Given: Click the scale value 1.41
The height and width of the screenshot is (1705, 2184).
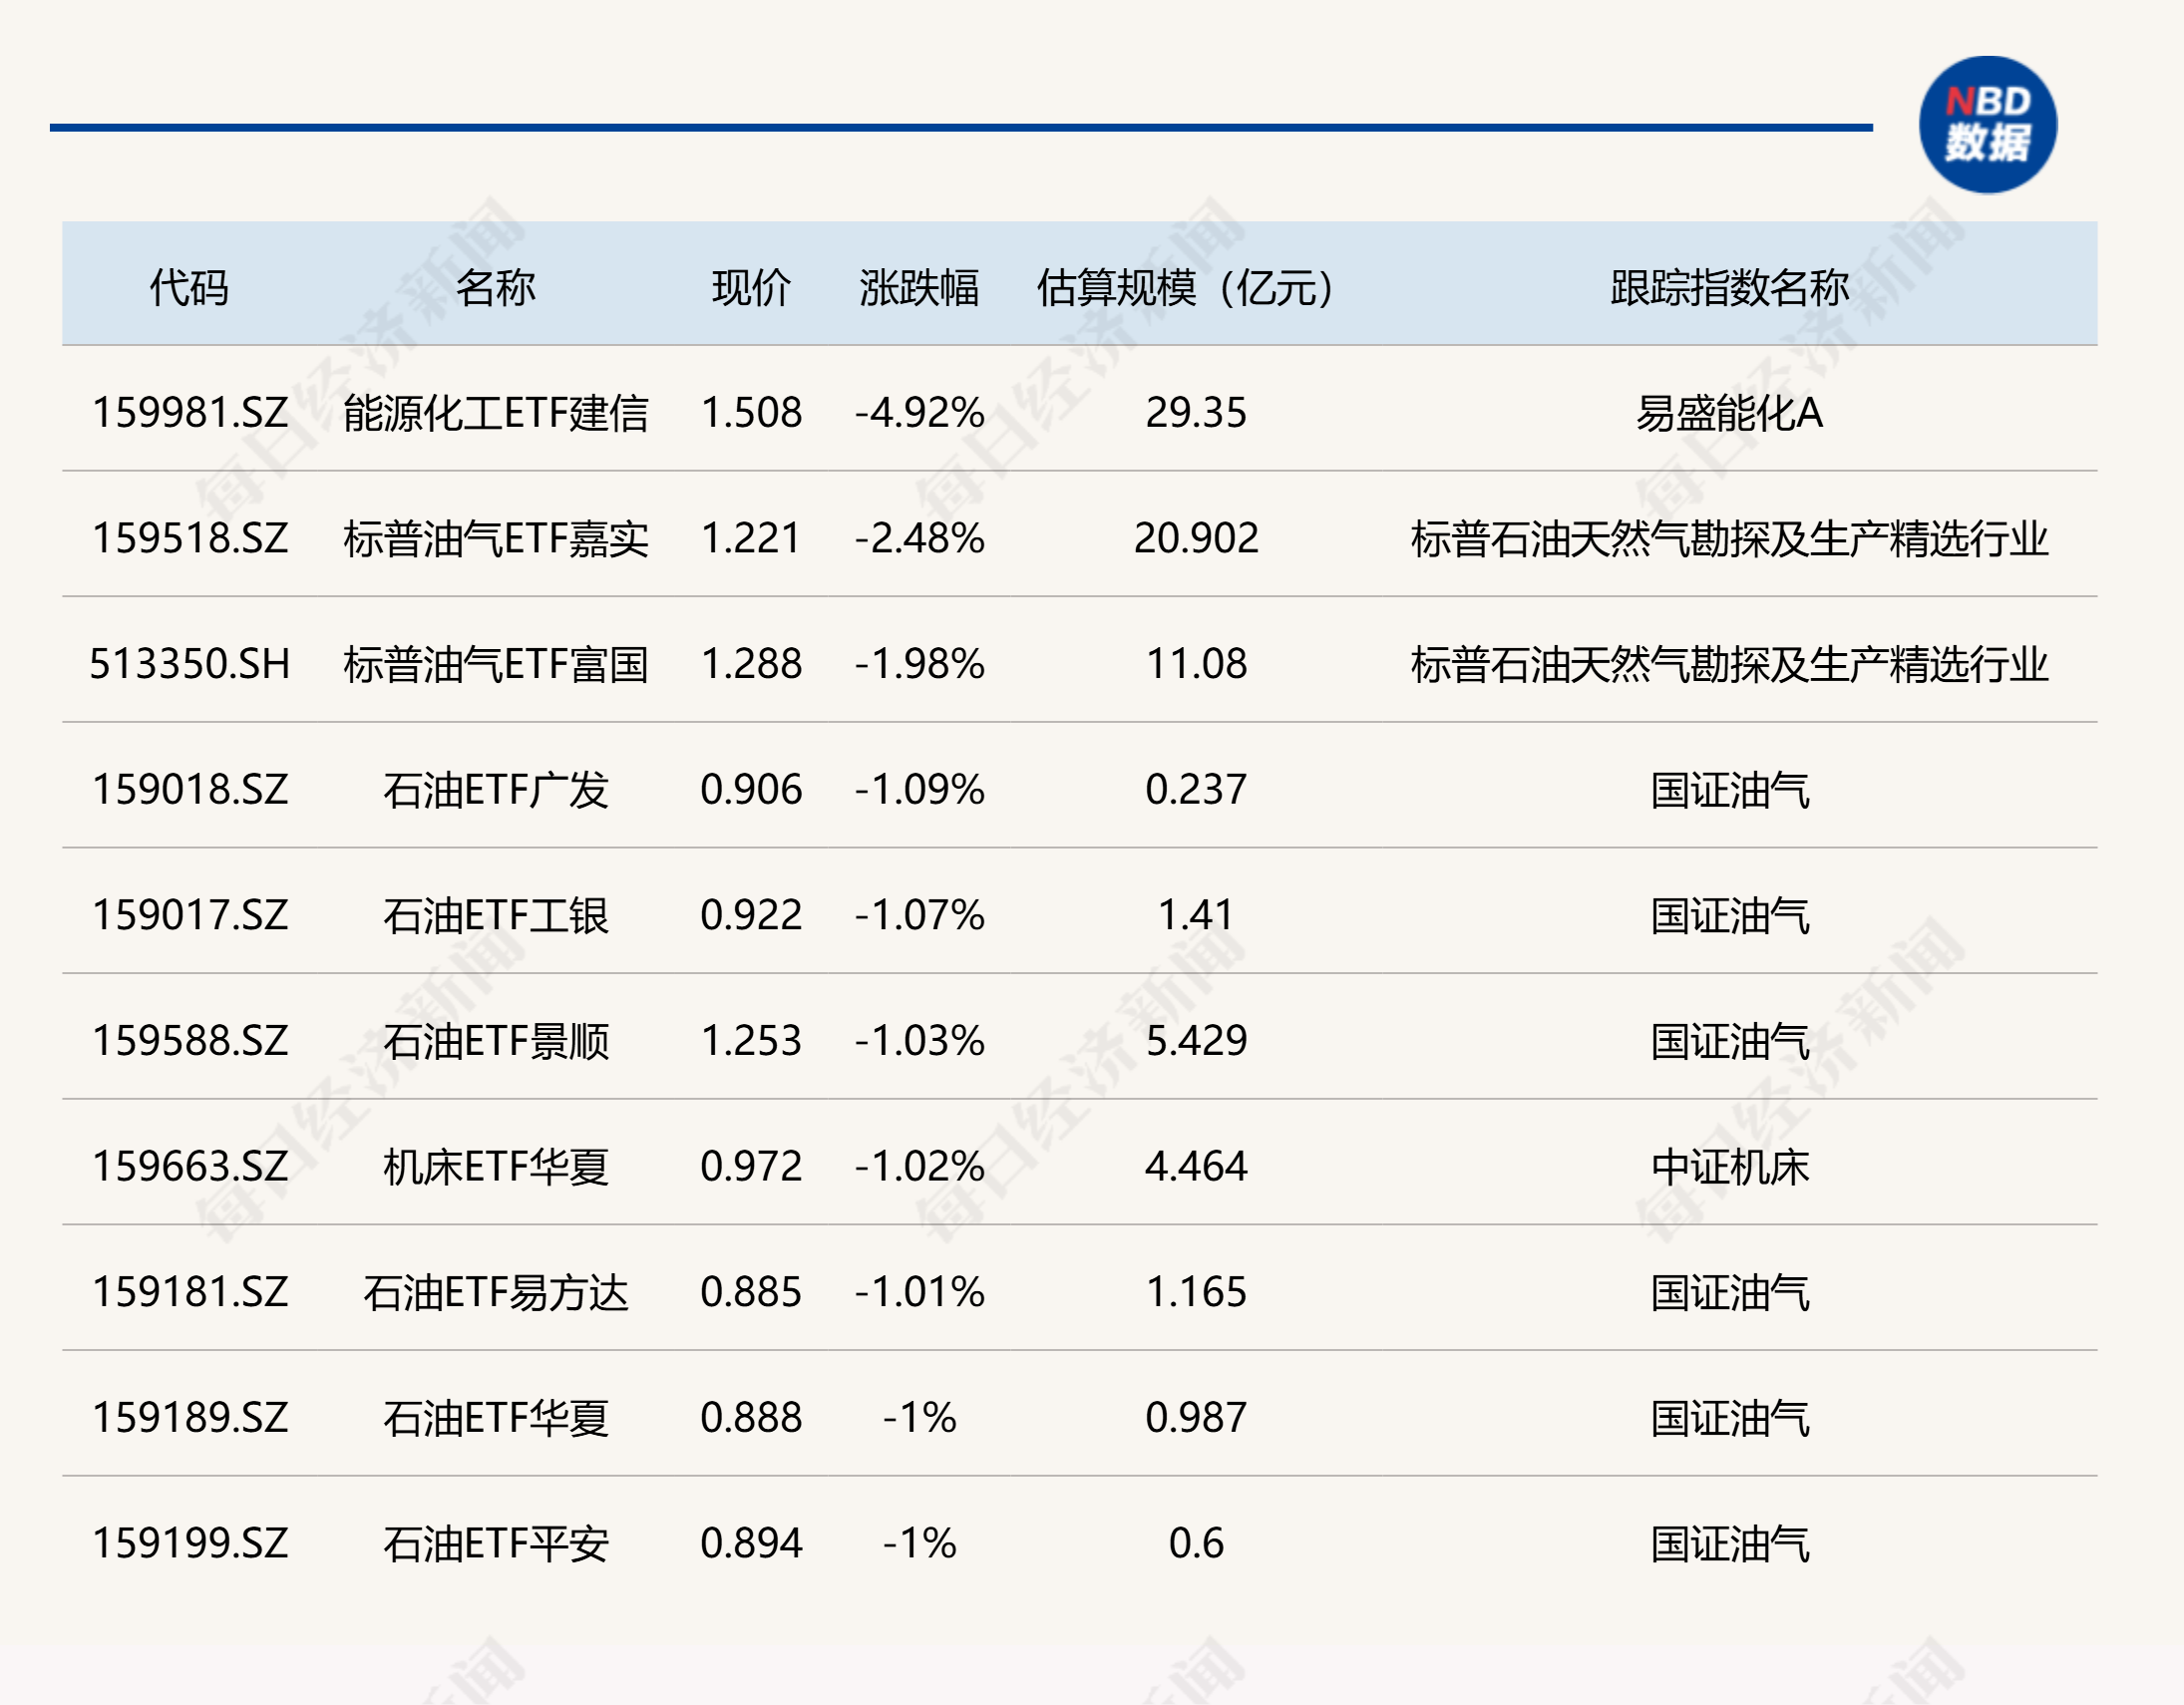Looking at the screenshot, I should (x=1196, y=916).
